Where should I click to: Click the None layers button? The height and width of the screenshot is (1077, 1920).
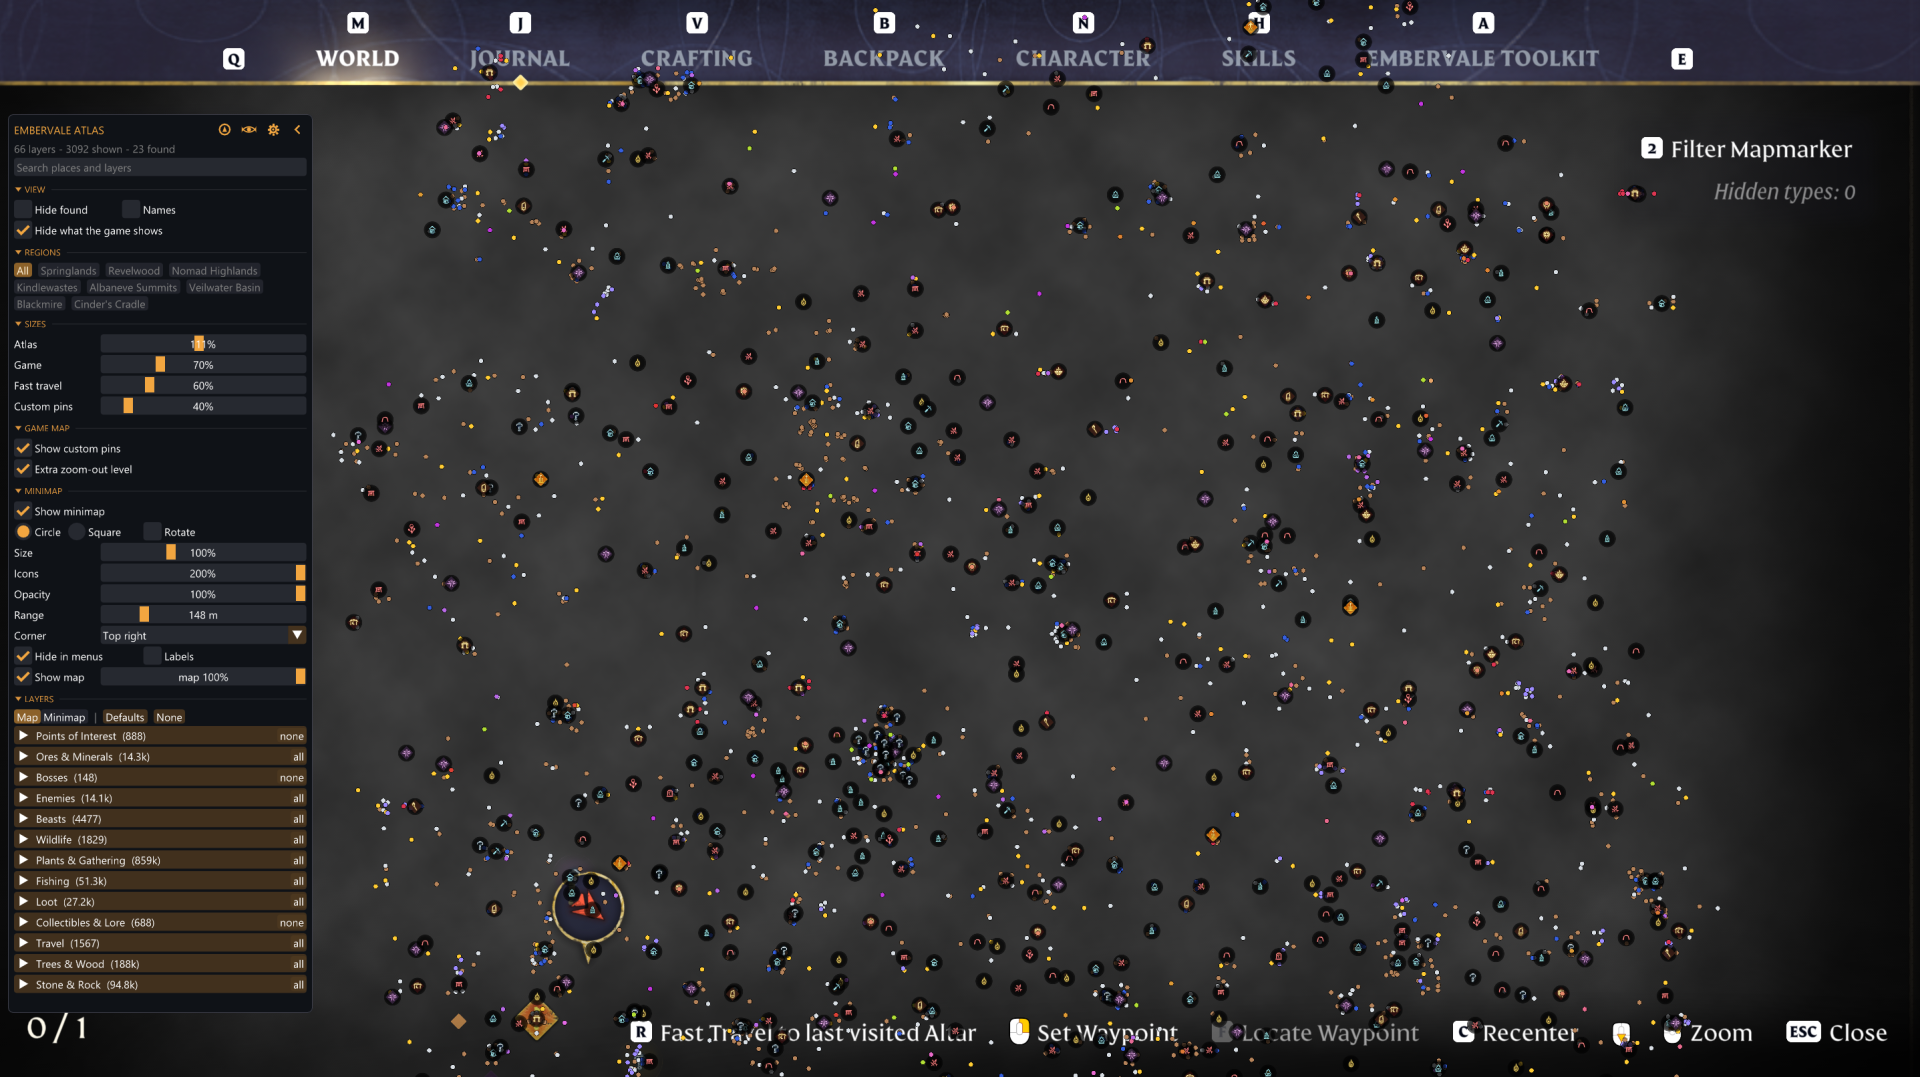coord(169,717)
